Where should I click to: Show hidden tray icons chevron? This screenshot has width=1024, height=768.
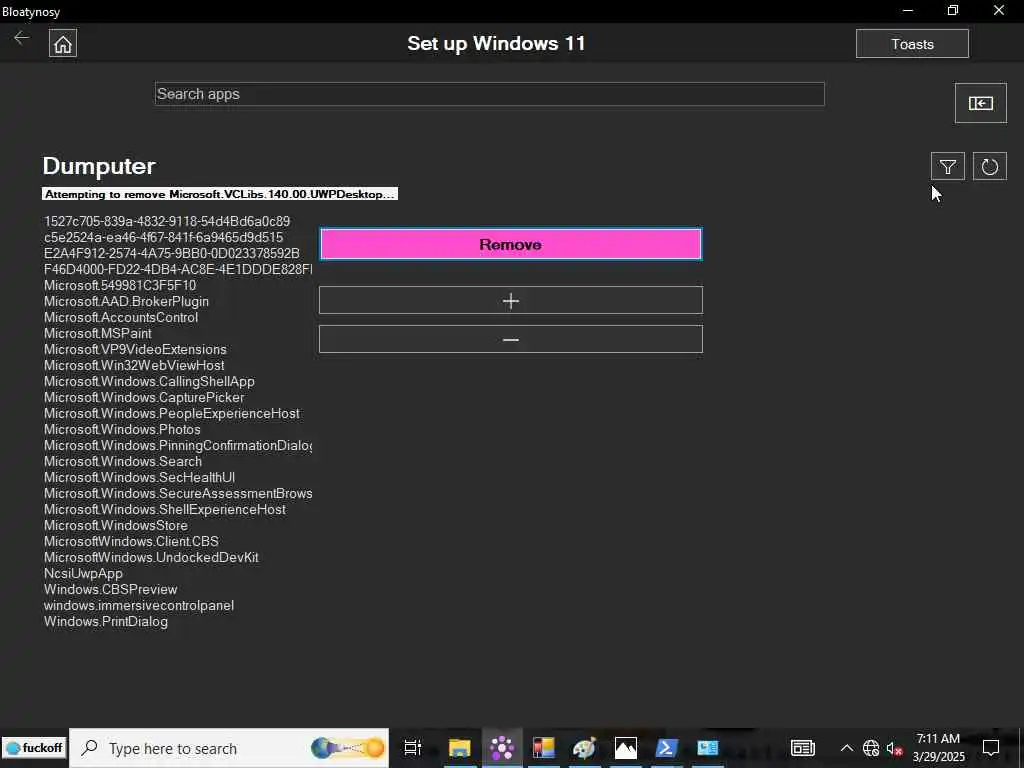pos(846,748)
